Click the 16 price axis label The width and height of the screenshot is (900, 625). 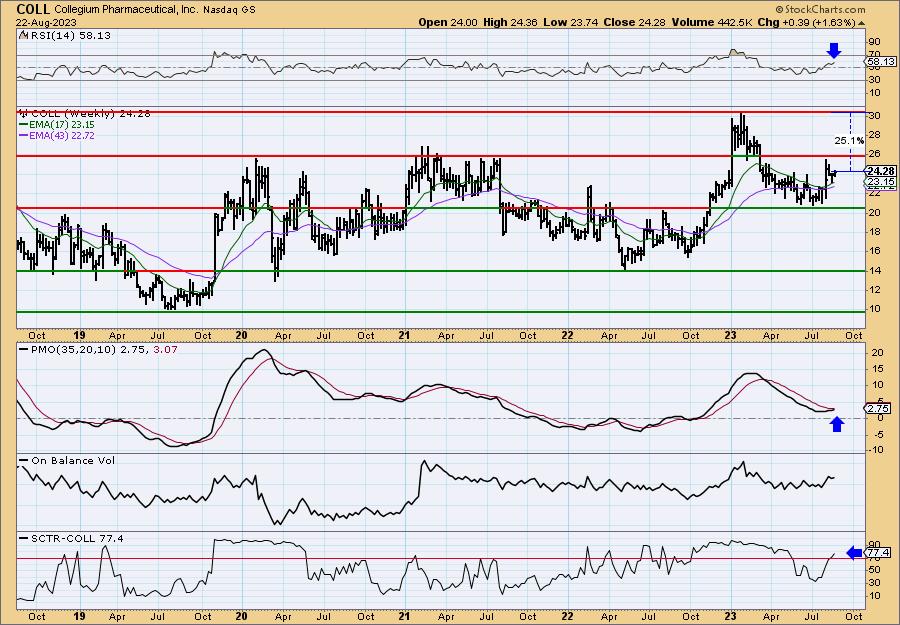point(875,251)
